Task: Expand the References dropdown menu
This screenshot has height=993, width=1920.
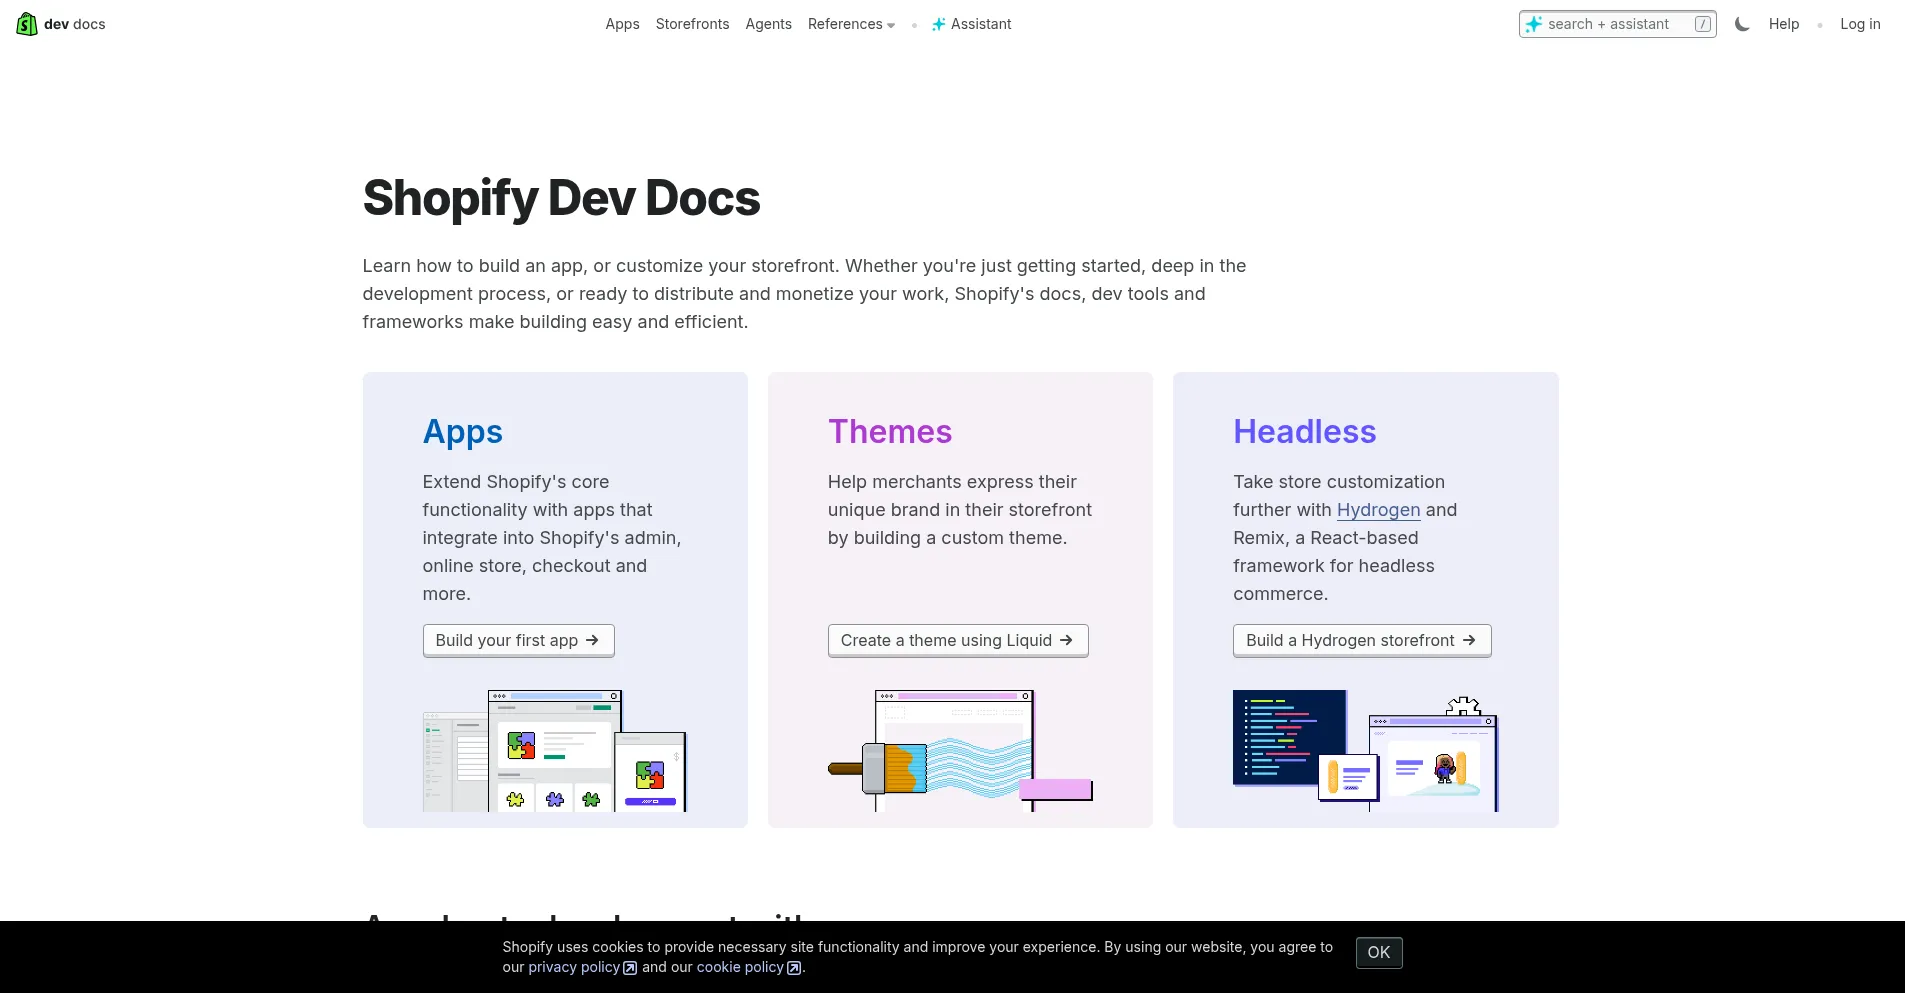Action: click(x=851, y=24)
